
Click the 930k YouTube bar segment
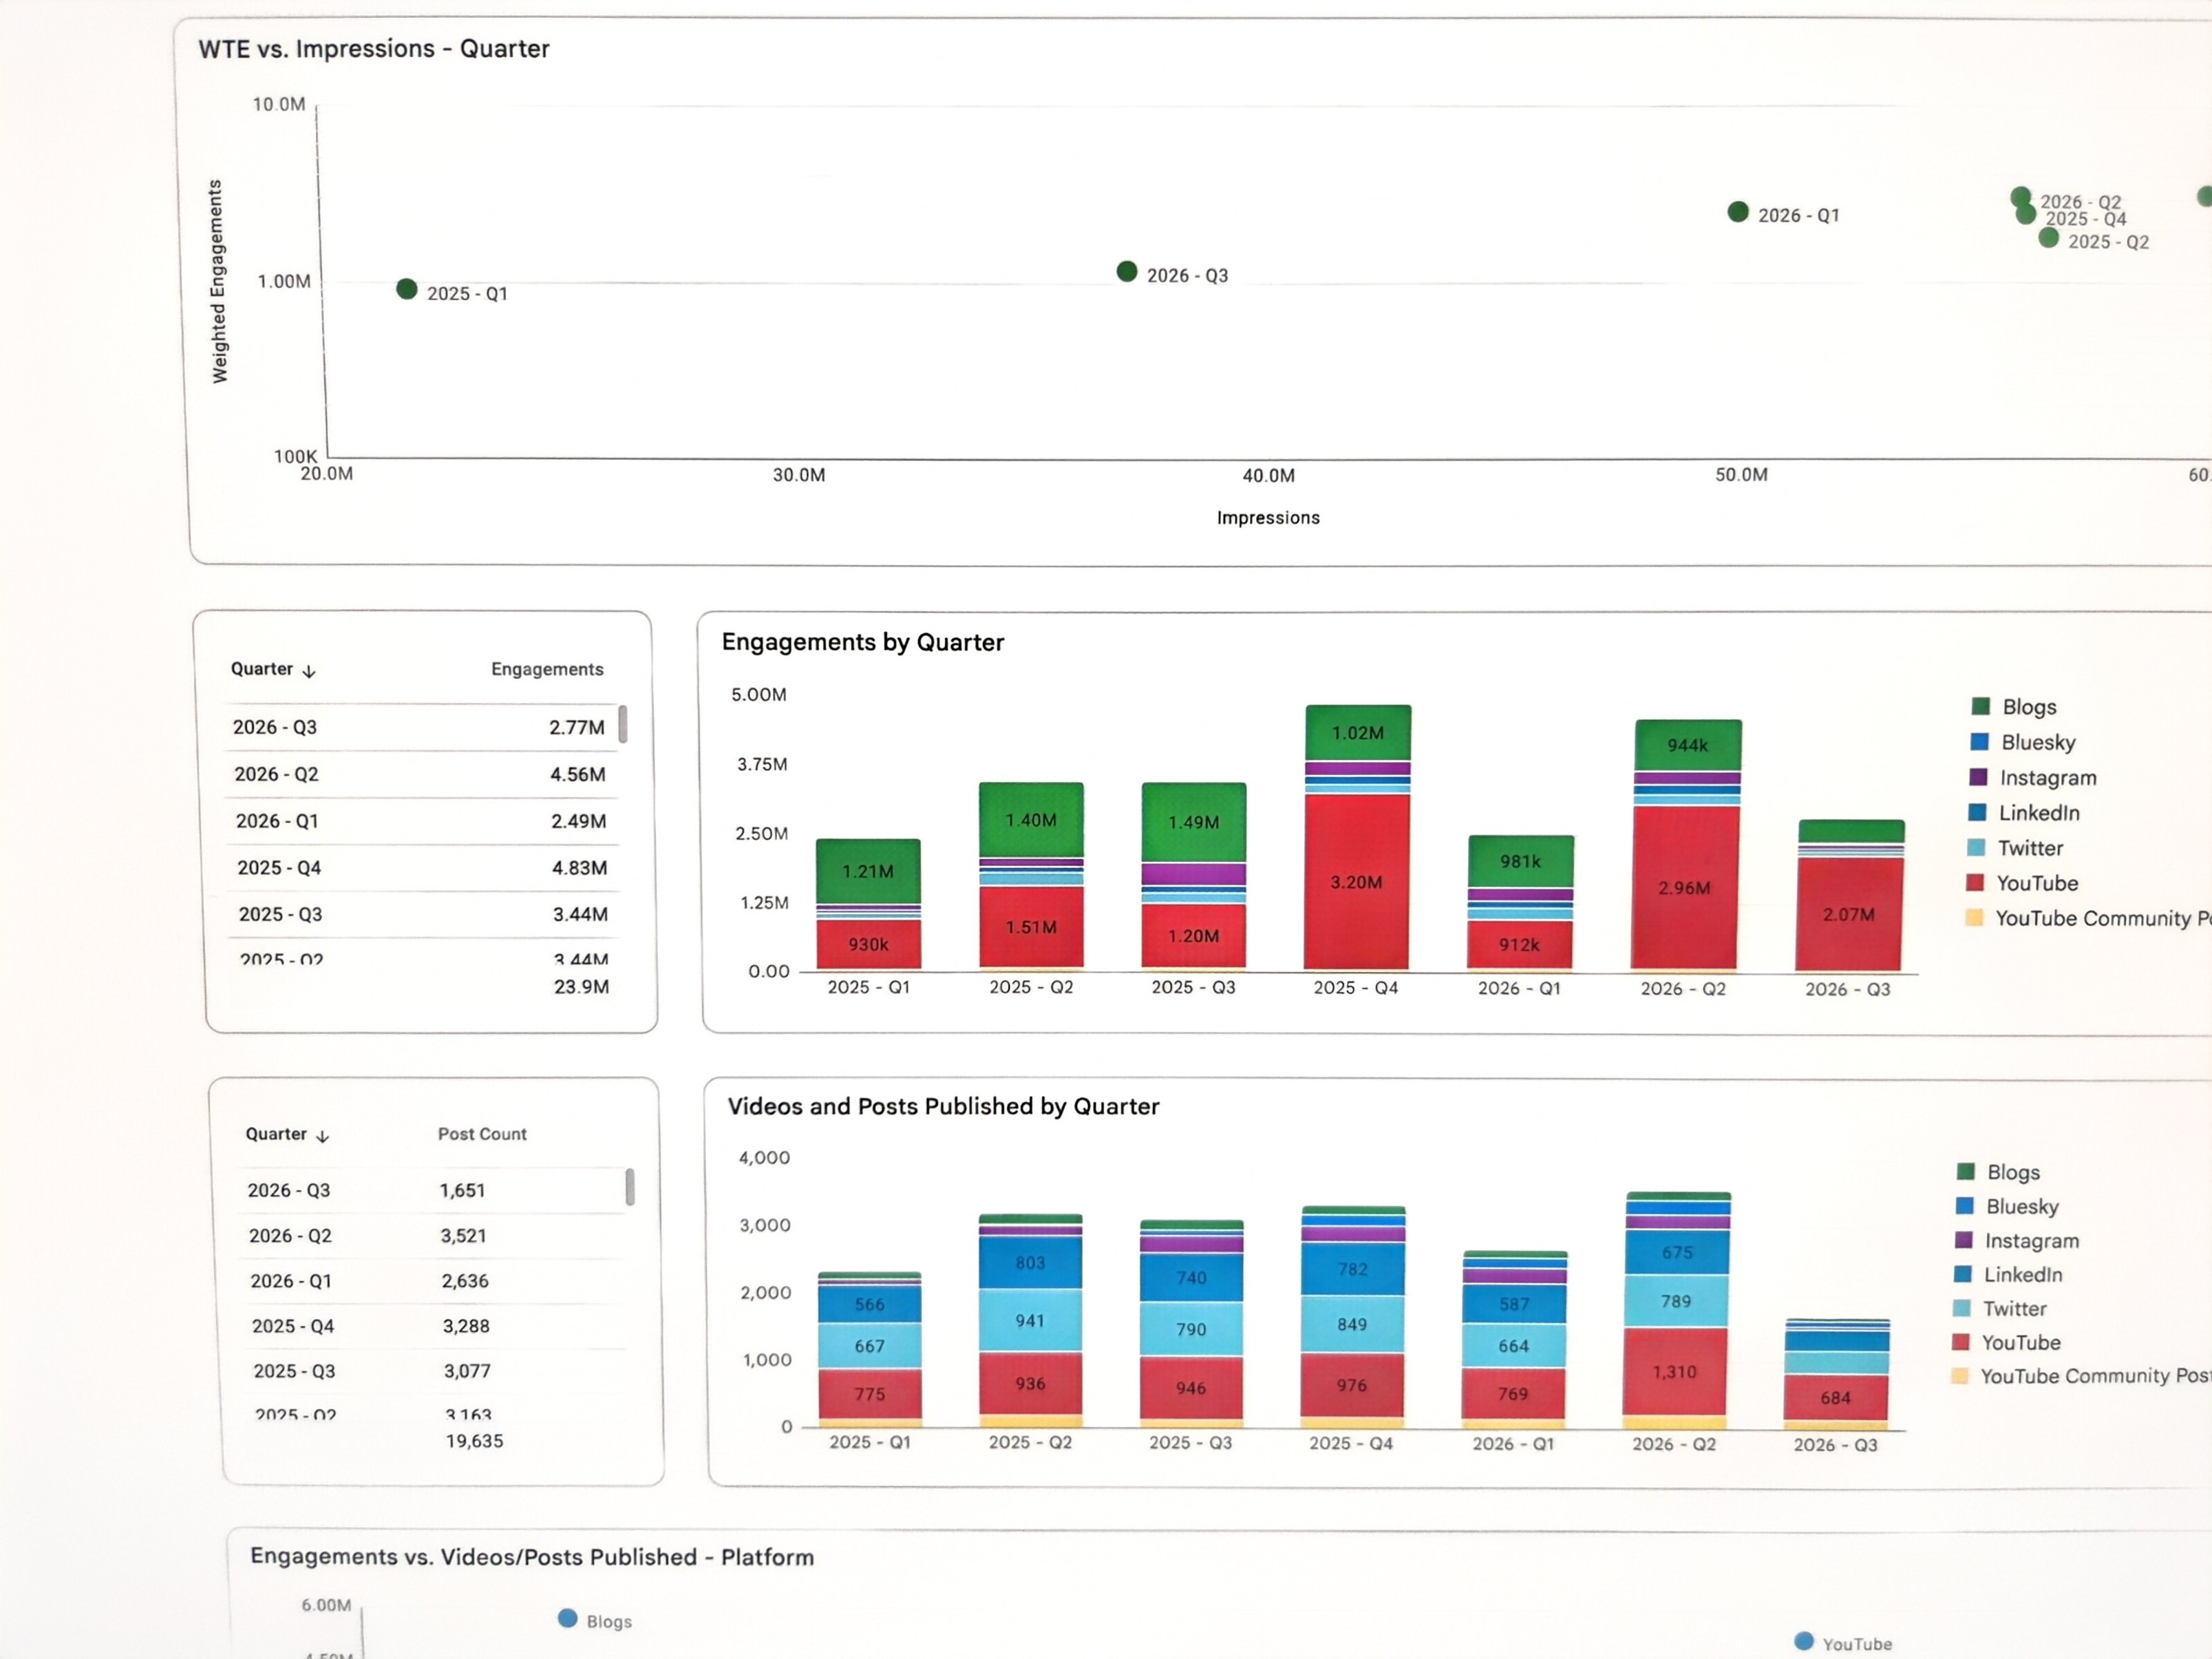(868, 944)
